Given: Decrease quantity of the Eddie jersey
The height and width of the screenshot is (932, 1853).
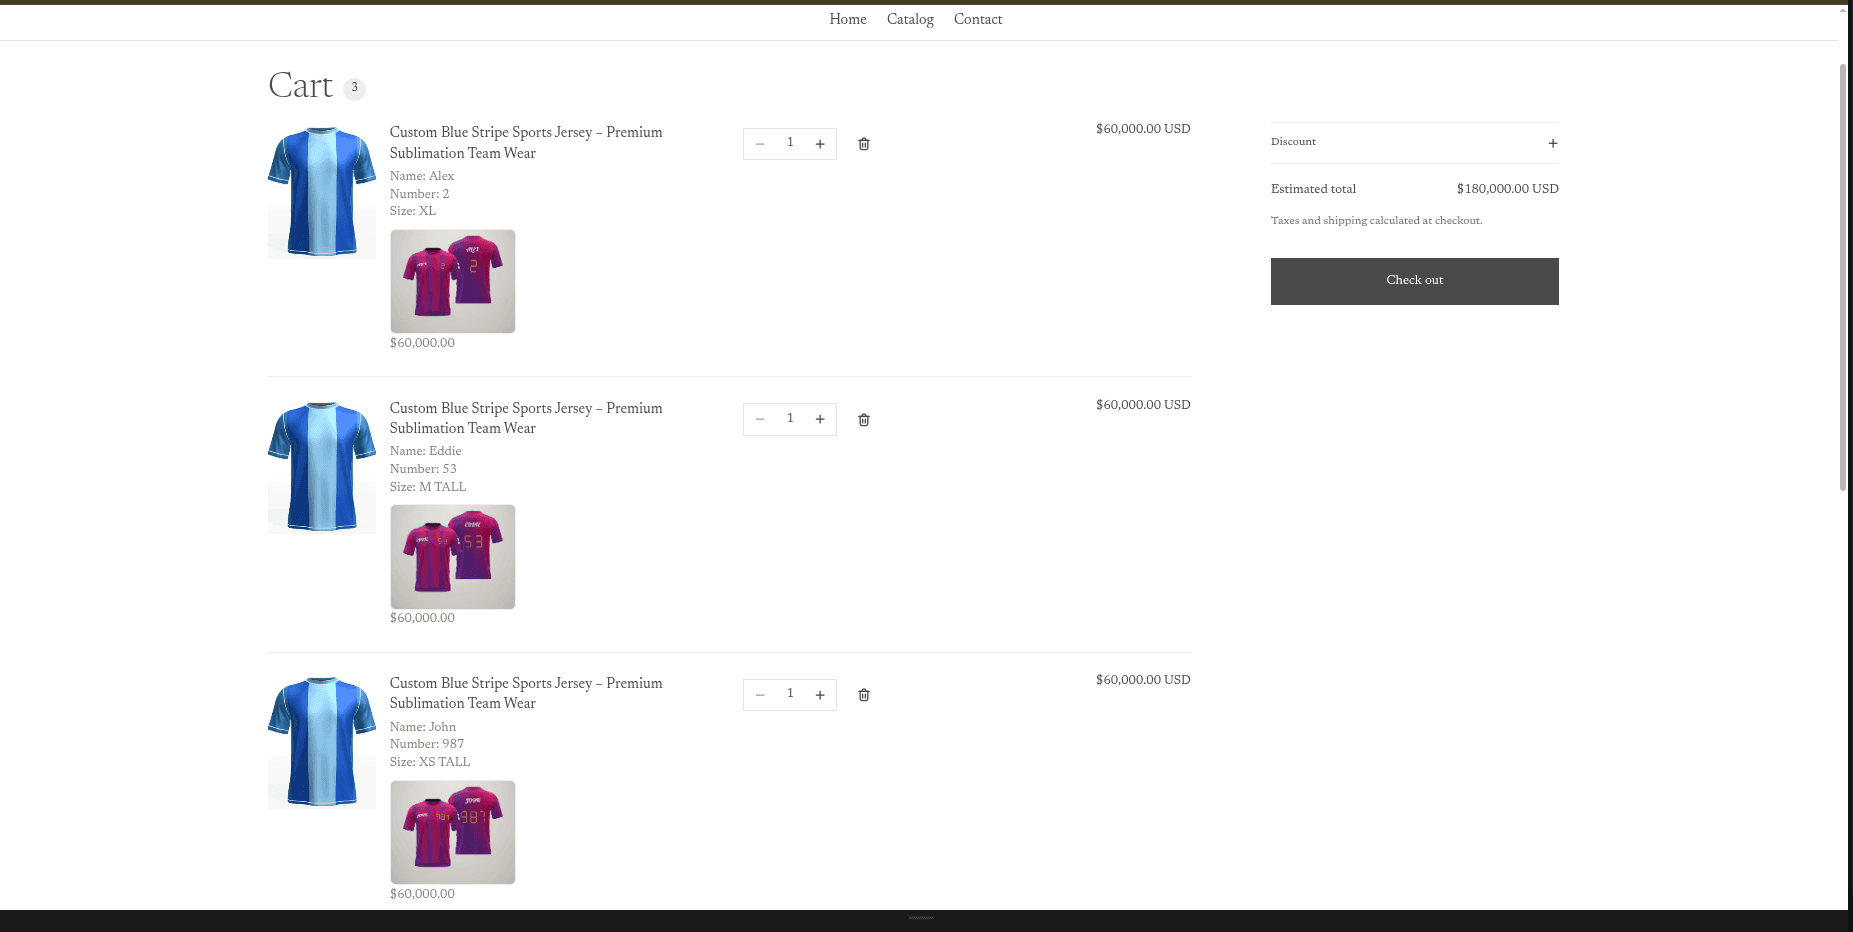Looking at the screenshot, I should (x=760, y=420).
